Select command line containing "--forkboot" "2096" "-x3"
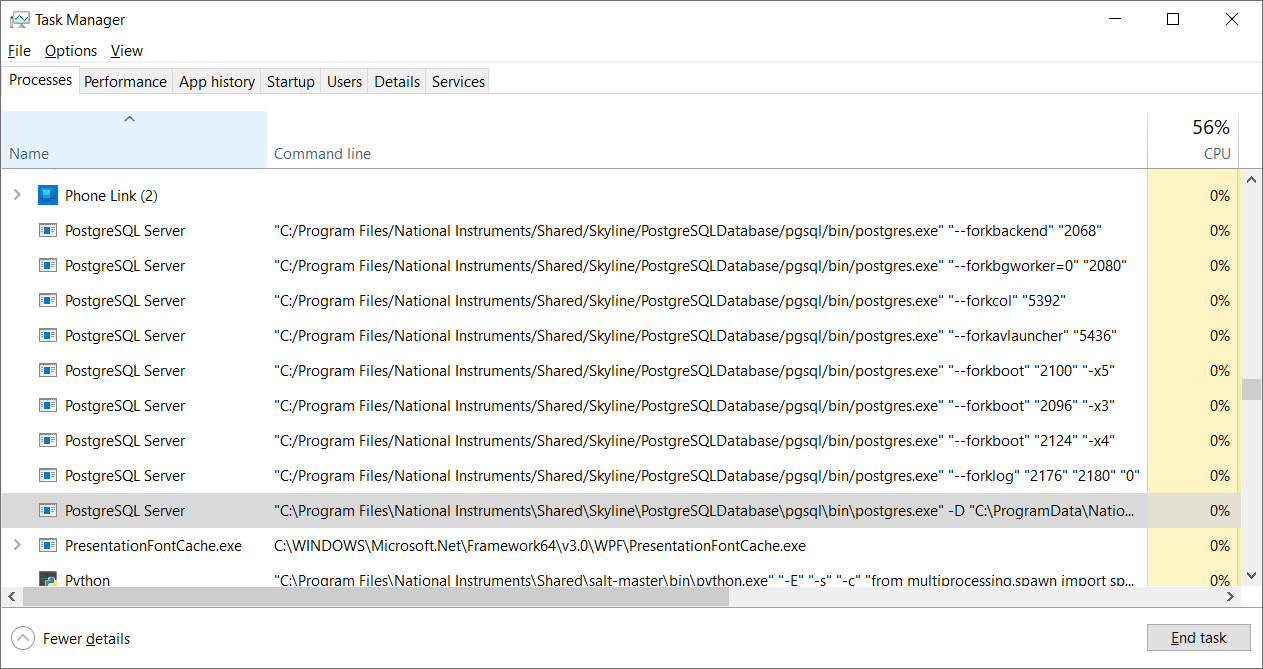The height and width of the screenshot is (669, 1263). (695, 406)
